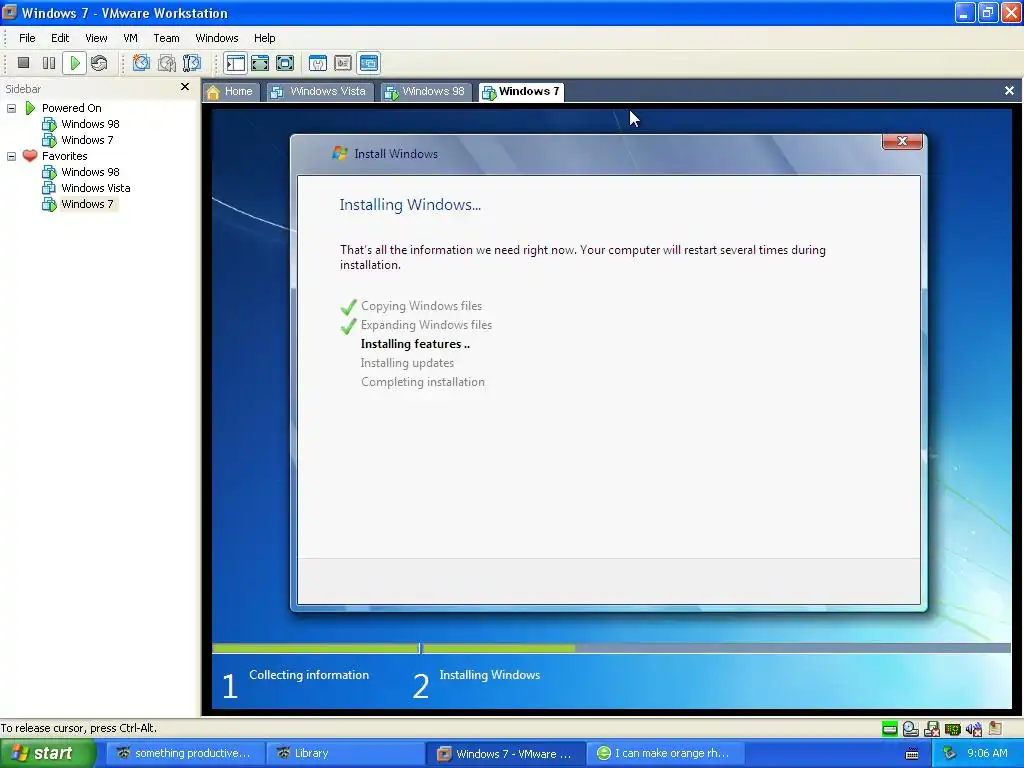Click the Summary view toolbar icon with wrench
Viewport: 1024px width, 768px height.
point(317,63)
